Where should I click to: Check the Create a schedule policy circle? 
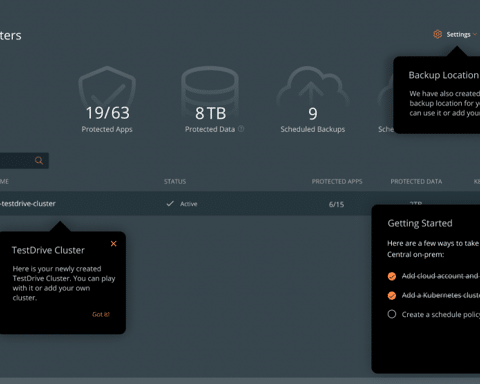coord(392,314)
